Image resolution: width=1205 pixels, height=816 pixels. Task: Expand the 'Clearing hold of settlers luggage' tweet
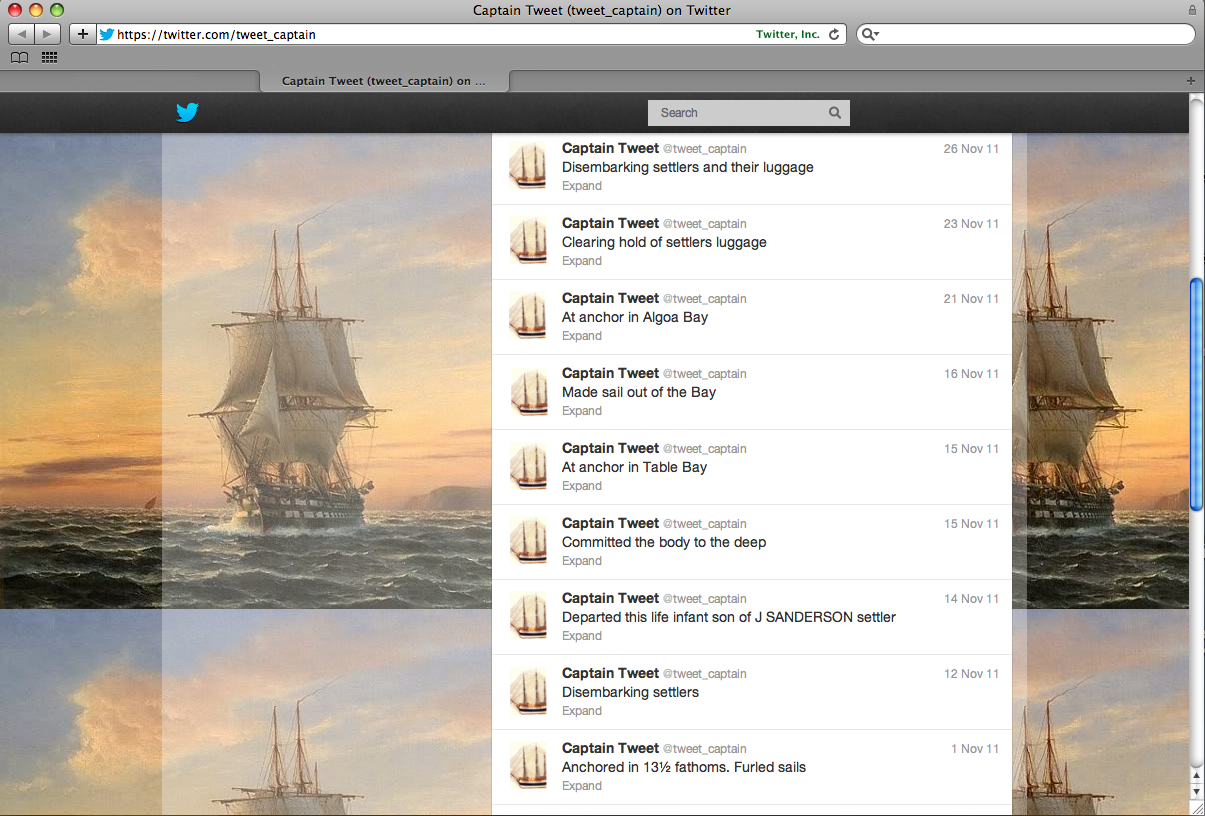coord(582,261)
